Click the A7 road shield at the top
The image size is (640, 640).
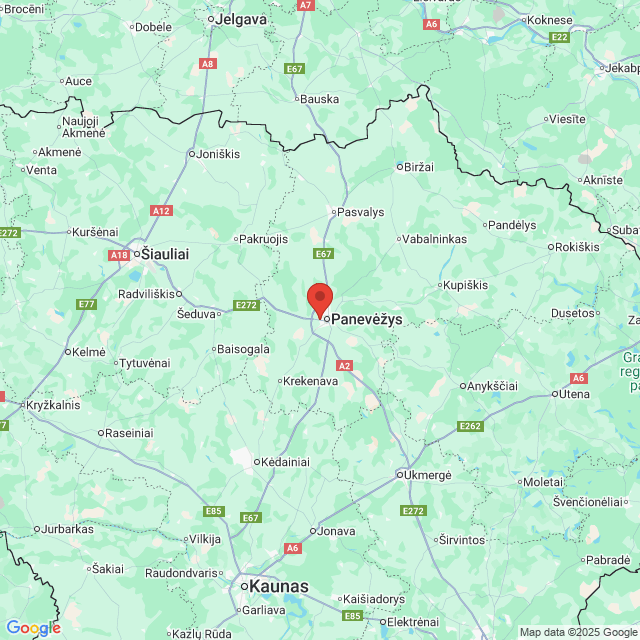tap(305, 5)
